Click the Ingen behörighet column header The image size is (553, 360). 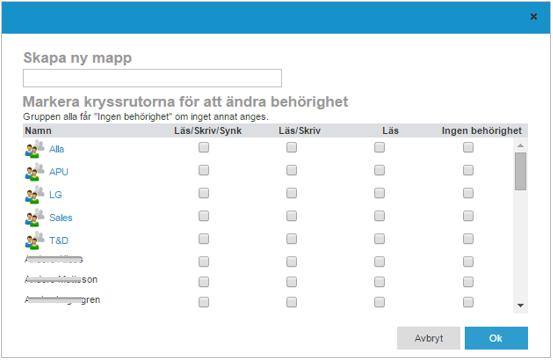[x=481, y=131]
